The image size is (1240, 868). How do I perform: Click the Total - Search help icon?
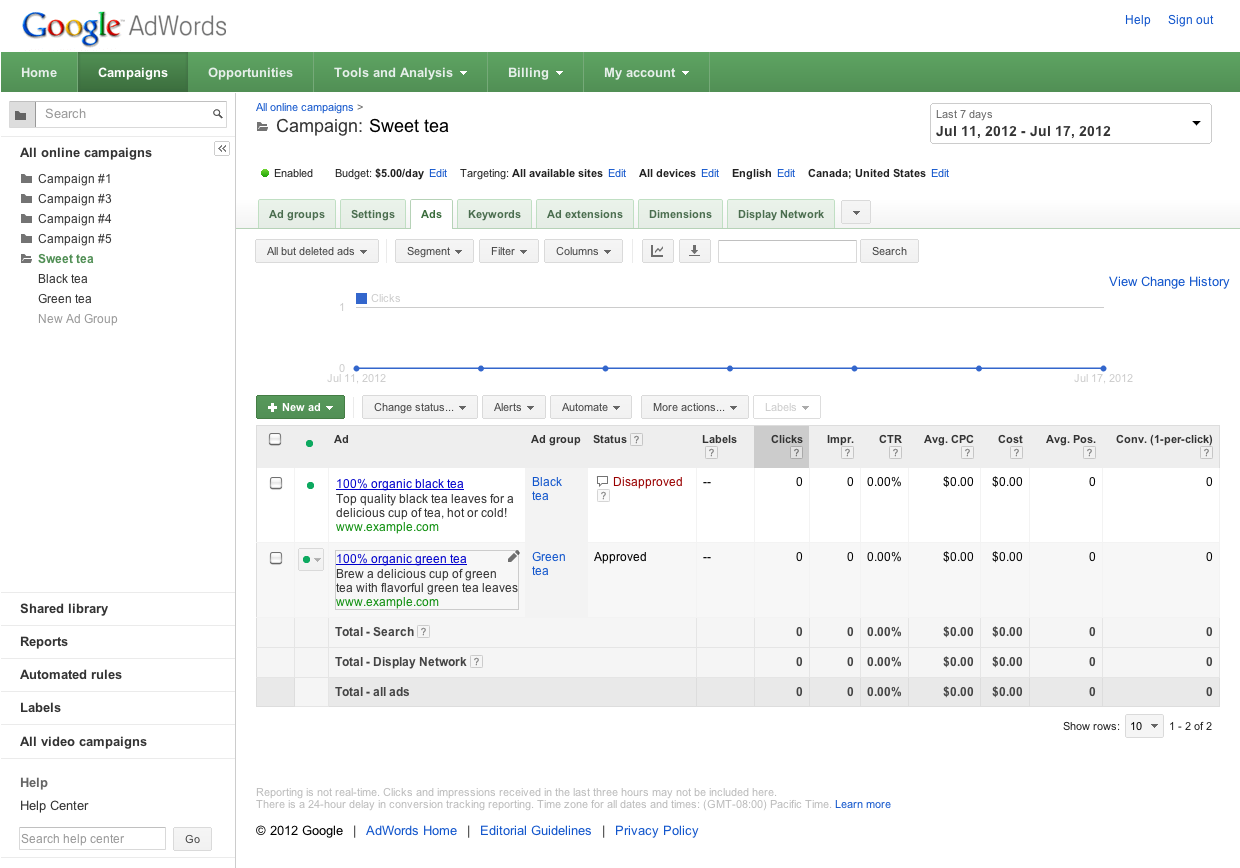click(x=424, y=632)
